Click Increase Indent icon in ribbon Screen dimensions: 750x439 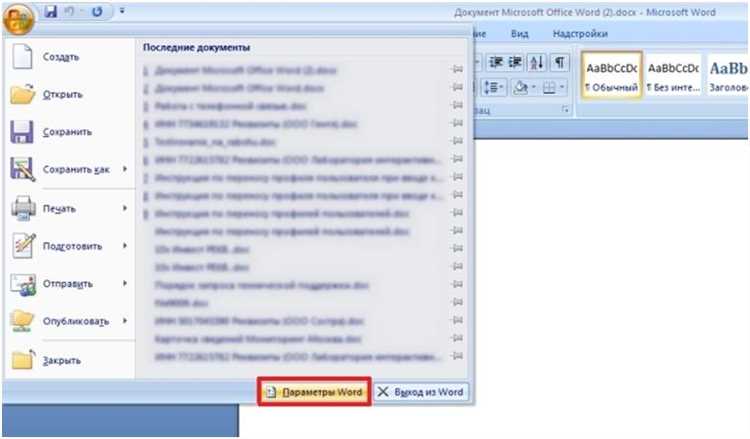515,62
